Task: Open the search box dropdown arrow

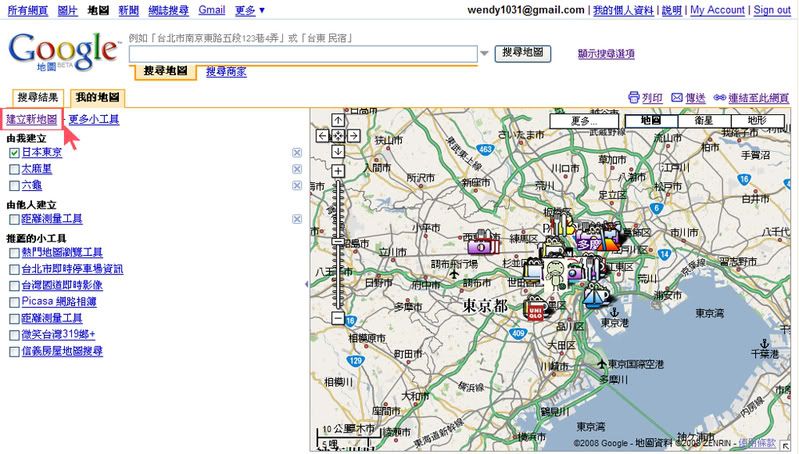Action: point(485,53)
